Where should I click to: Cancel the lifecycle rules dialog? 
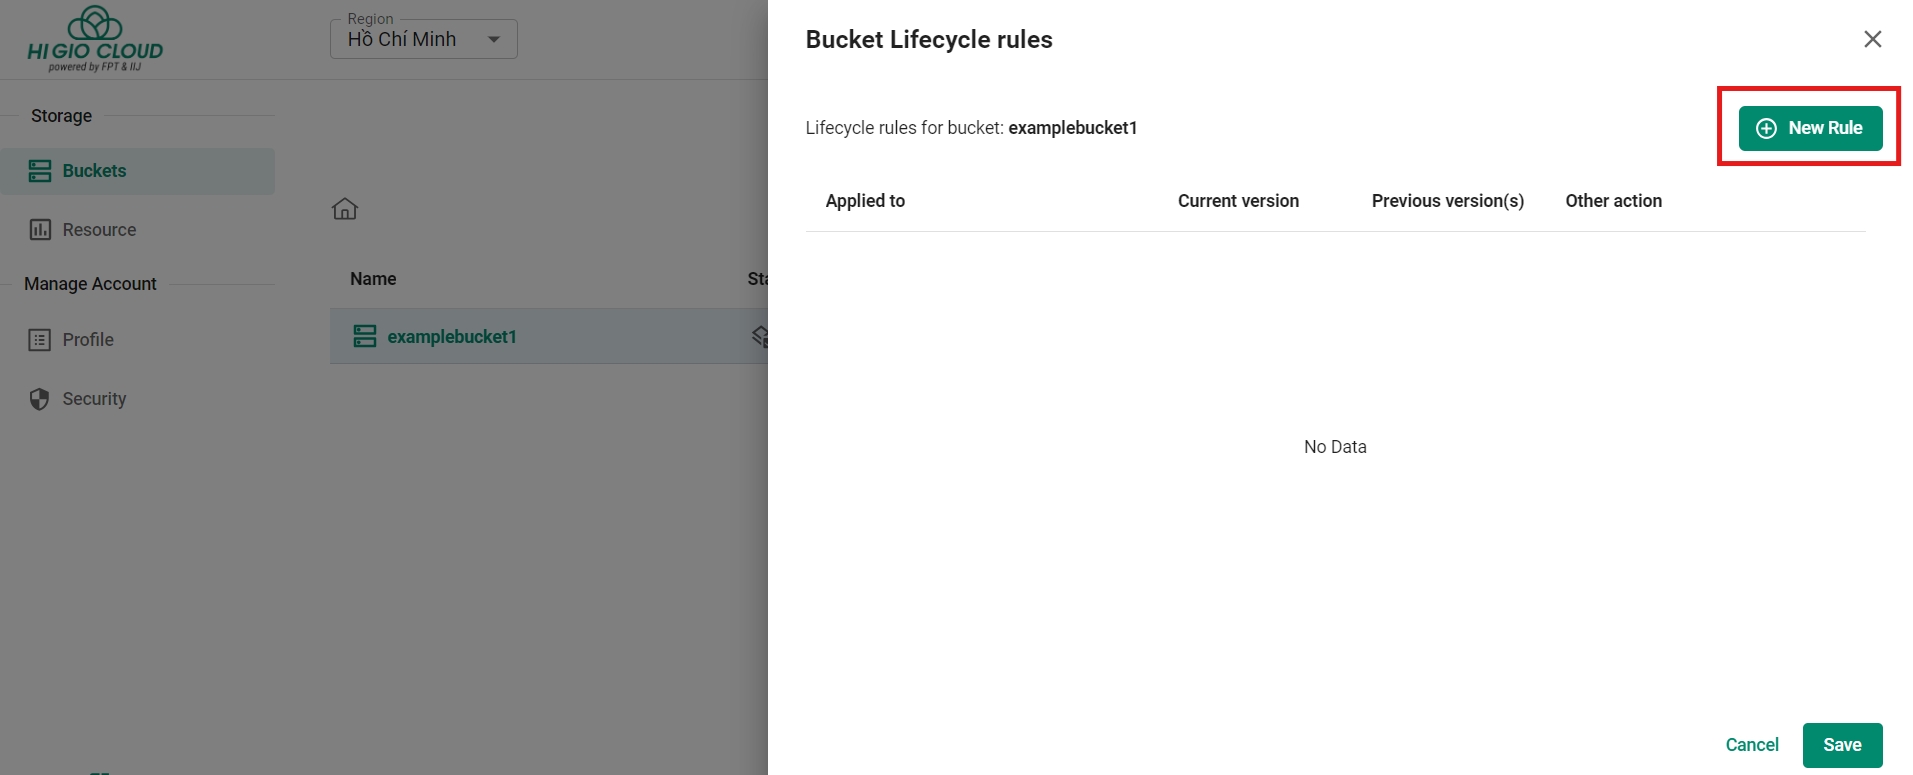(x=1752, y=745)
